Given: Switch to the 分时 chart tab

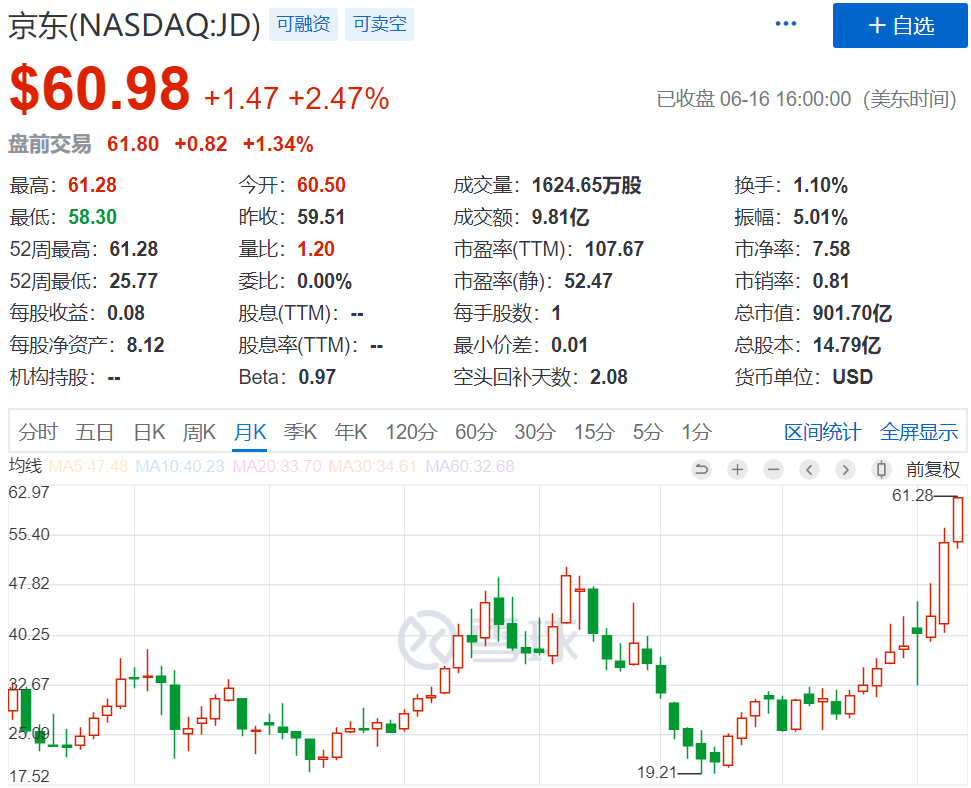Looking at the screenshot, I should point(37,432).
